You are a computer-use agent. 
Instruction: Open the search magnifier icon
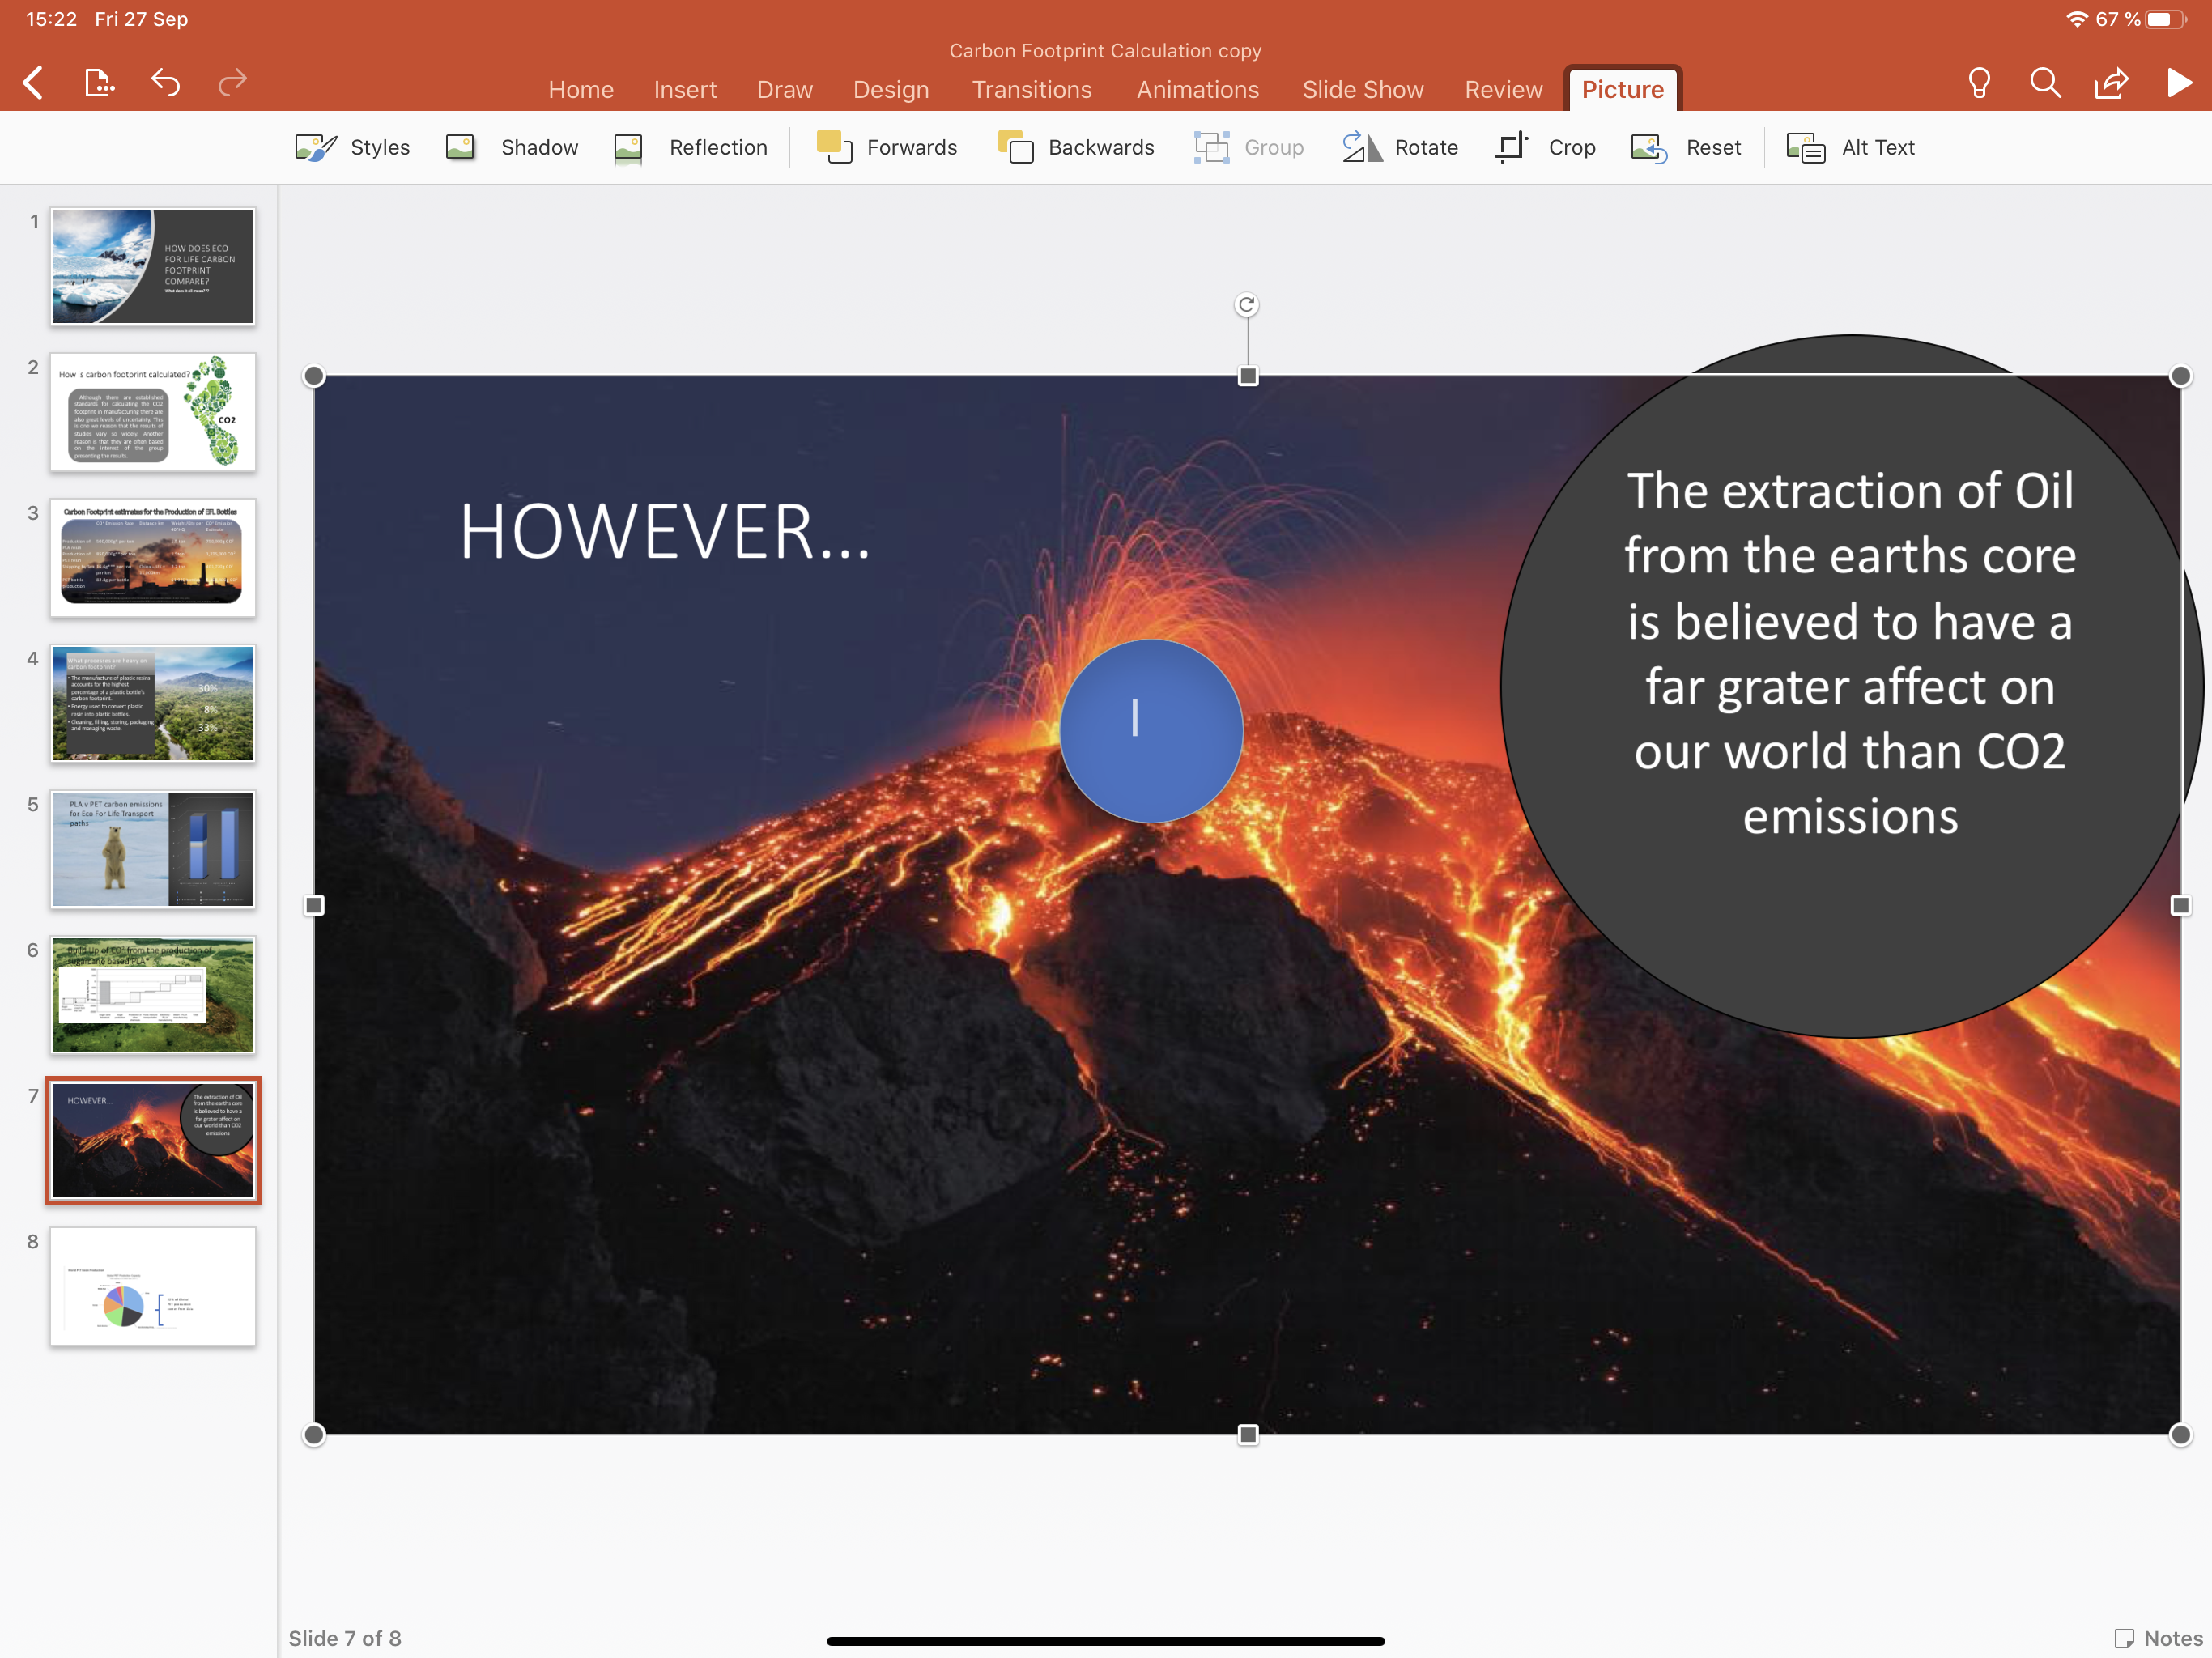coord(2045,83)
